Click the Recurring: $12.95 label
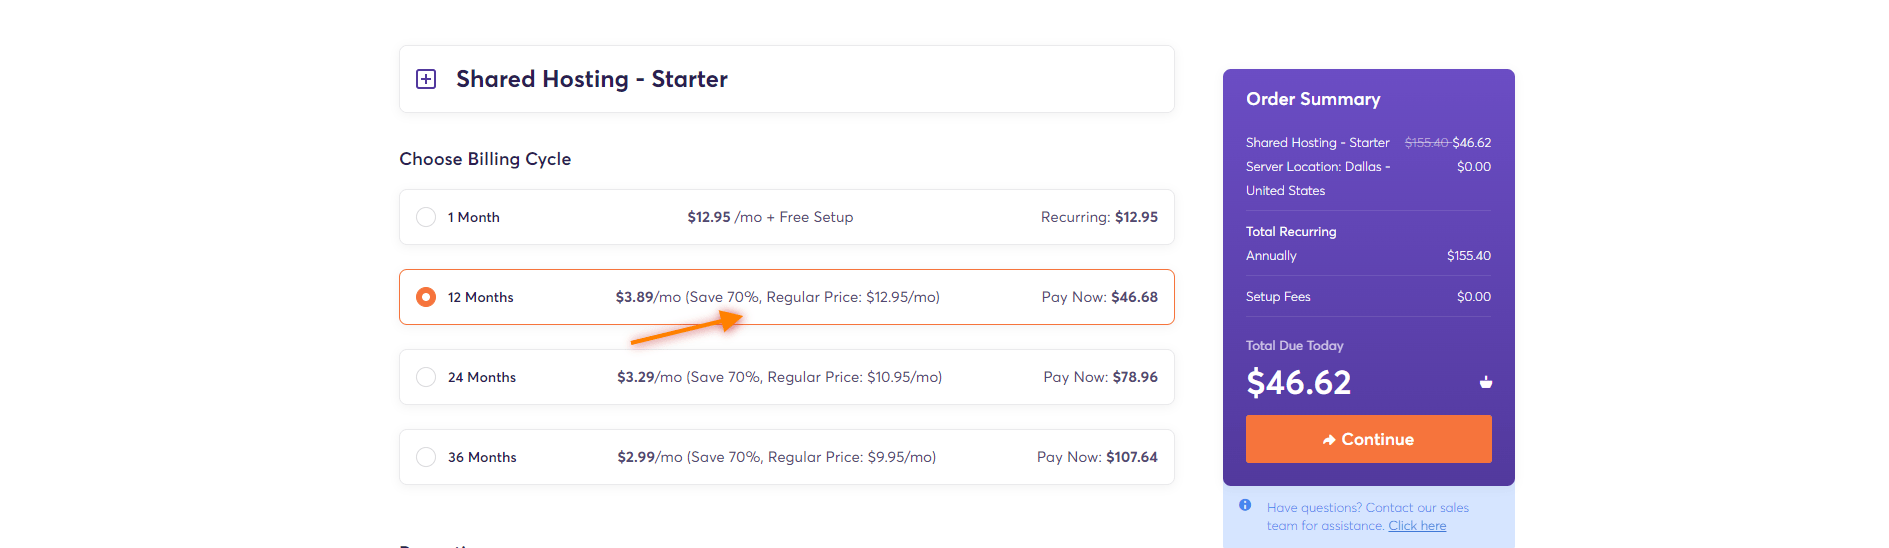The image size is (1889, 548). click(1099, 217)
